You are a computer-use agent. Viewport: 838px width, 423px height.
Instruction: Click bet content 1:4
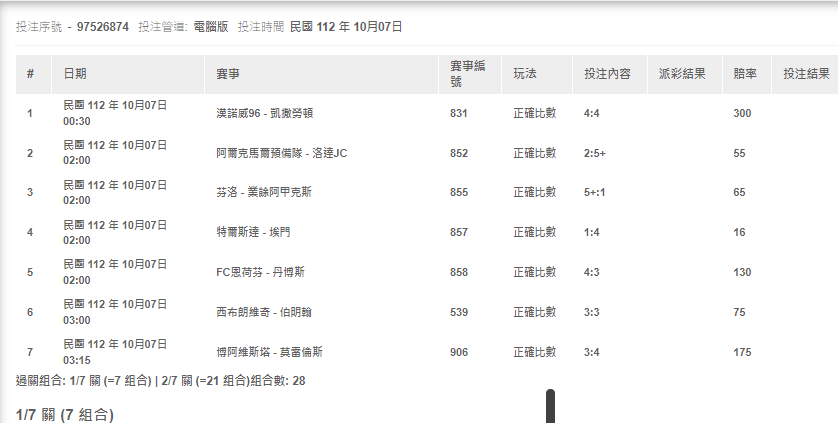pos(592,232)
